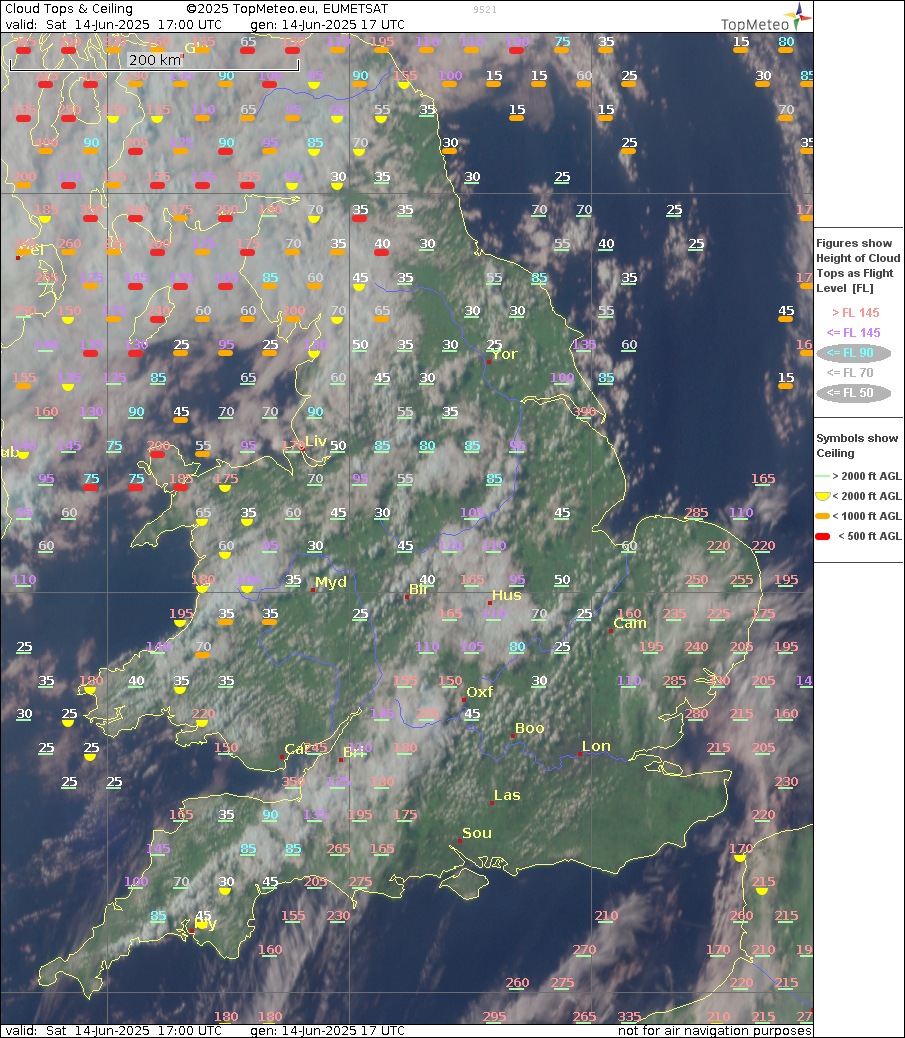Click the 'Symbols show Ceiling' legend heading
The width and height of the screenshot is (905, 1038).
coord(857,446)
